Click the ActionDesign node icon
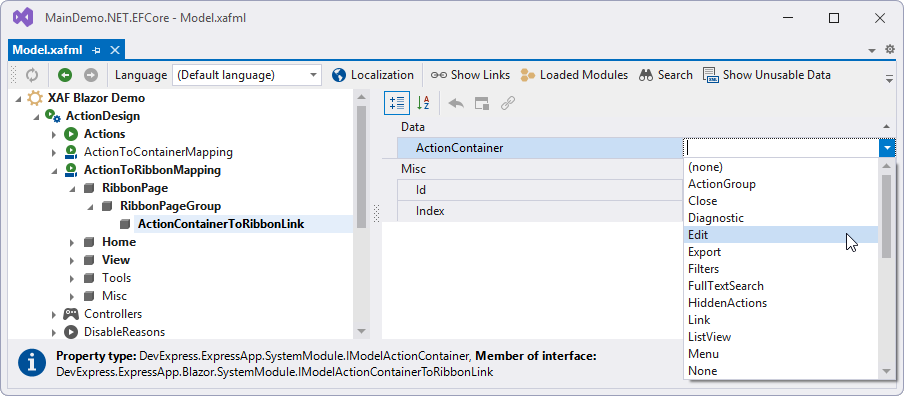Image resolution: width=904 pixels, height=396 pixels. point(53,116)
